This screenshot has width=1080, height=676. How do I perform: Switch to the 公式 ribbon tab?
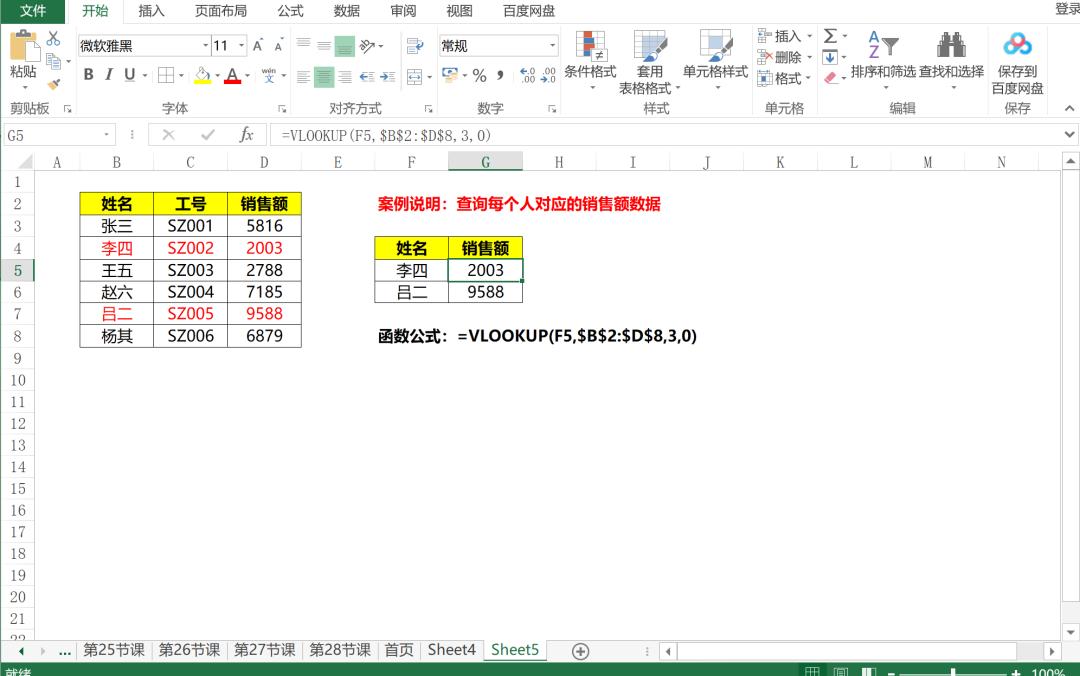tap(290, 11)
